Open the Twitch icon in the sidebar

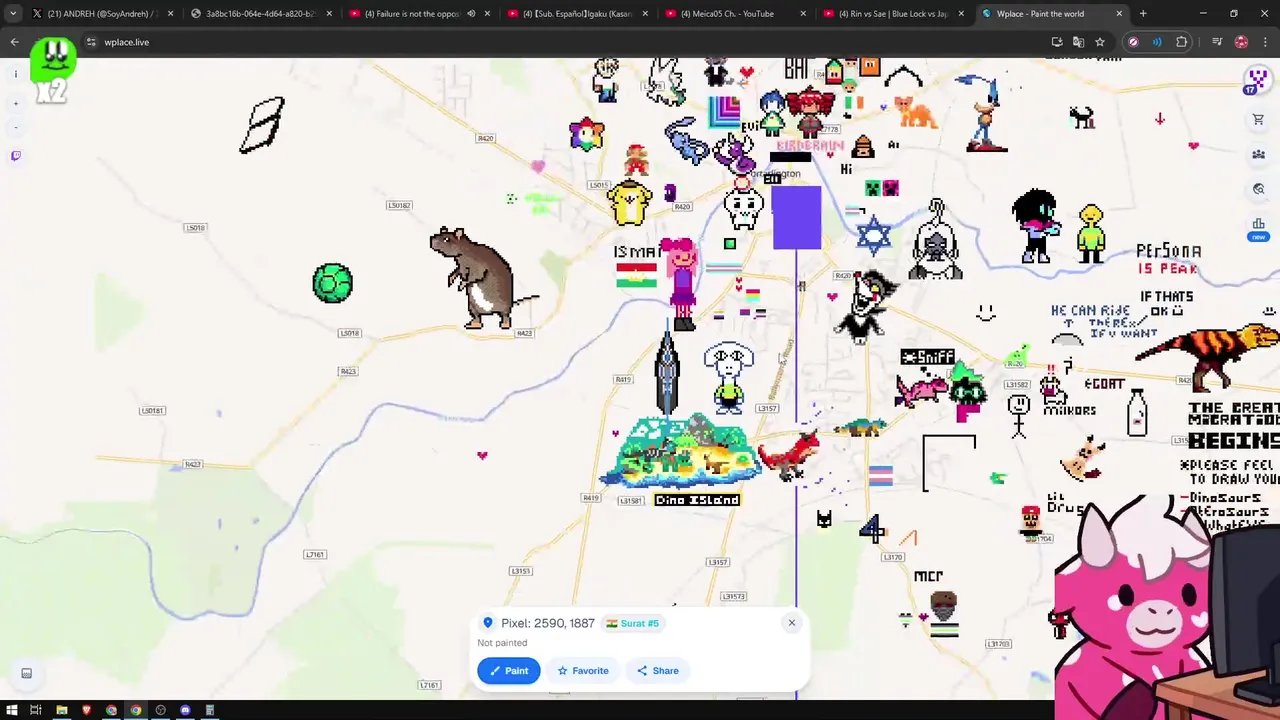tap(16, 156)
